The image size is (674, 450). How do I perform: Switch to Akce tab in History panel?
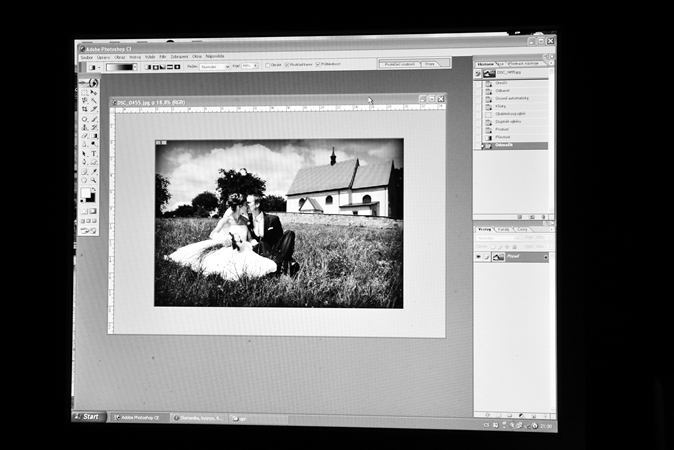500,64
